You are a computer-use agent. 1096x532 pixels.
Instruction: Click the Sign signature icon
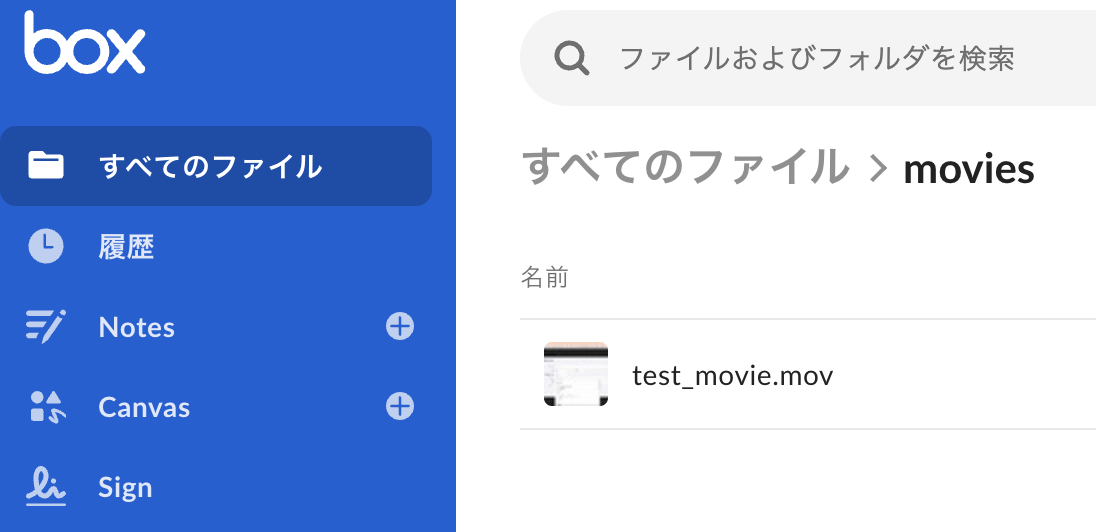[x=45, y=487]
